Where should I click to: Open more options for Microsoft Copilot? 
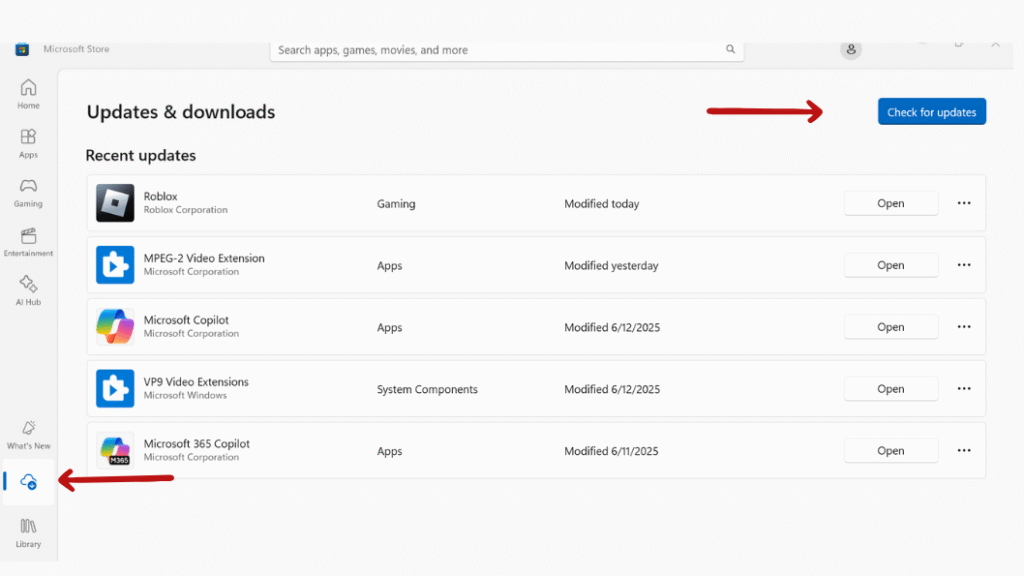[x=964, y=327]
